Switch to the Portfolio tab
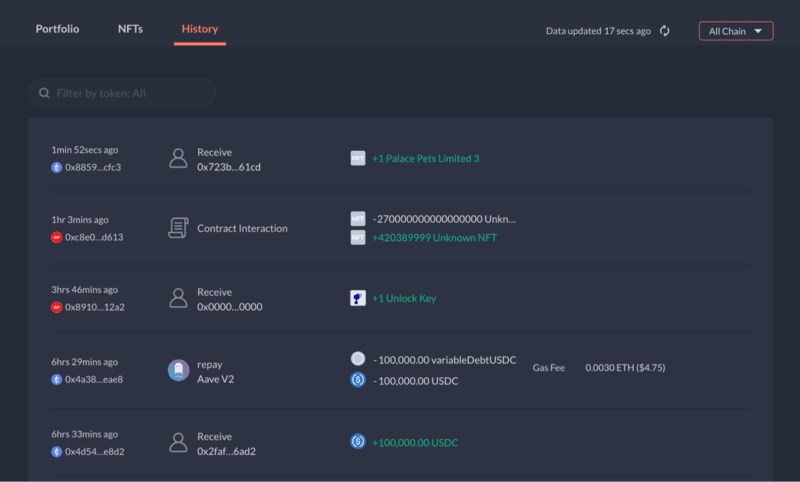The width and height of the screenshot is (800, 482). pyautogui.click(x=57, y=29)
